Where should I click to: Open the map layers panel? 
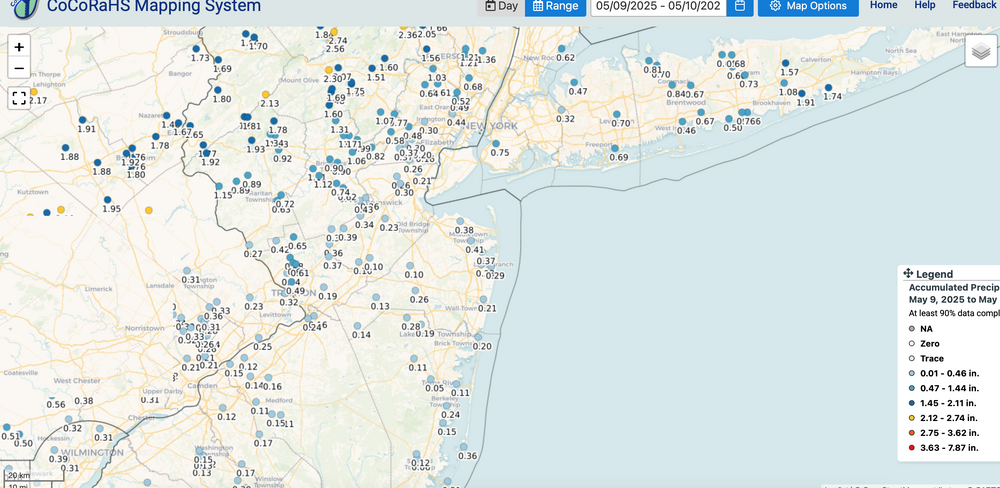980,51
